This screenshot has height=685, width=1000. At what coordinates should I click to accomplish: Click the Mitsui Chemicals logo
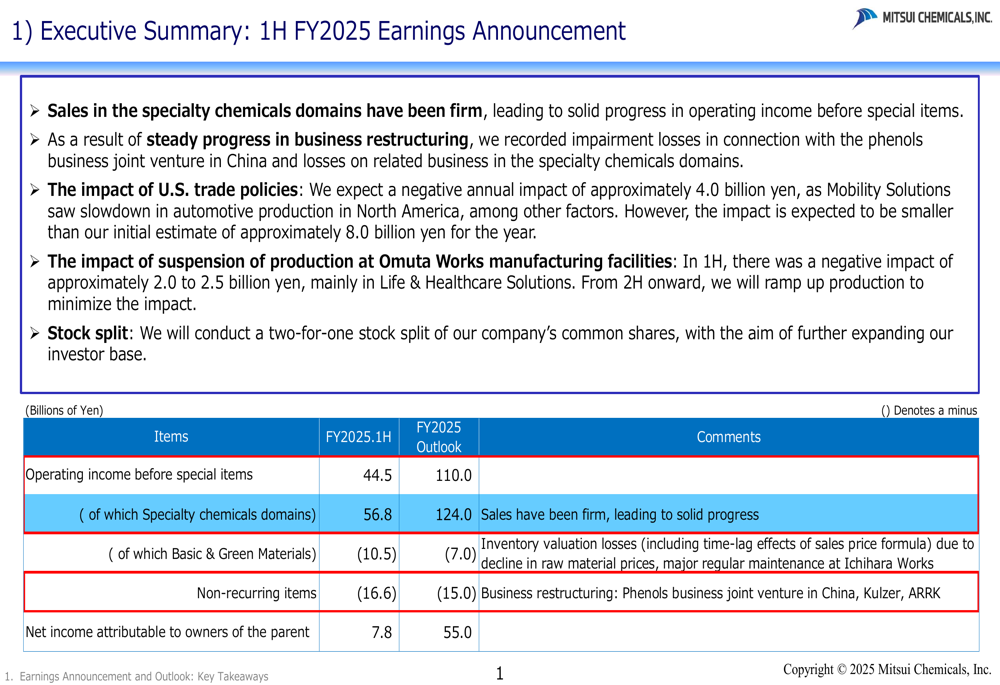pyautogui.click(x=922, y=18)
